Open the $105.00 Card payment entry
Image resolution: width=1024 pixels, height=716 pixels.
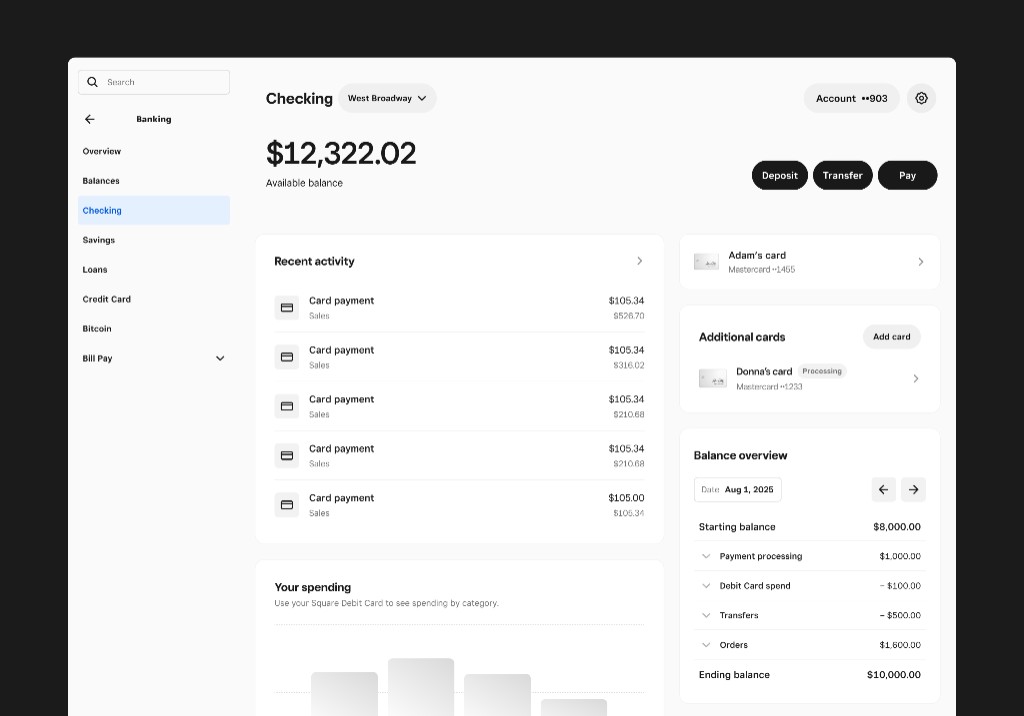[x=459, y=504]
